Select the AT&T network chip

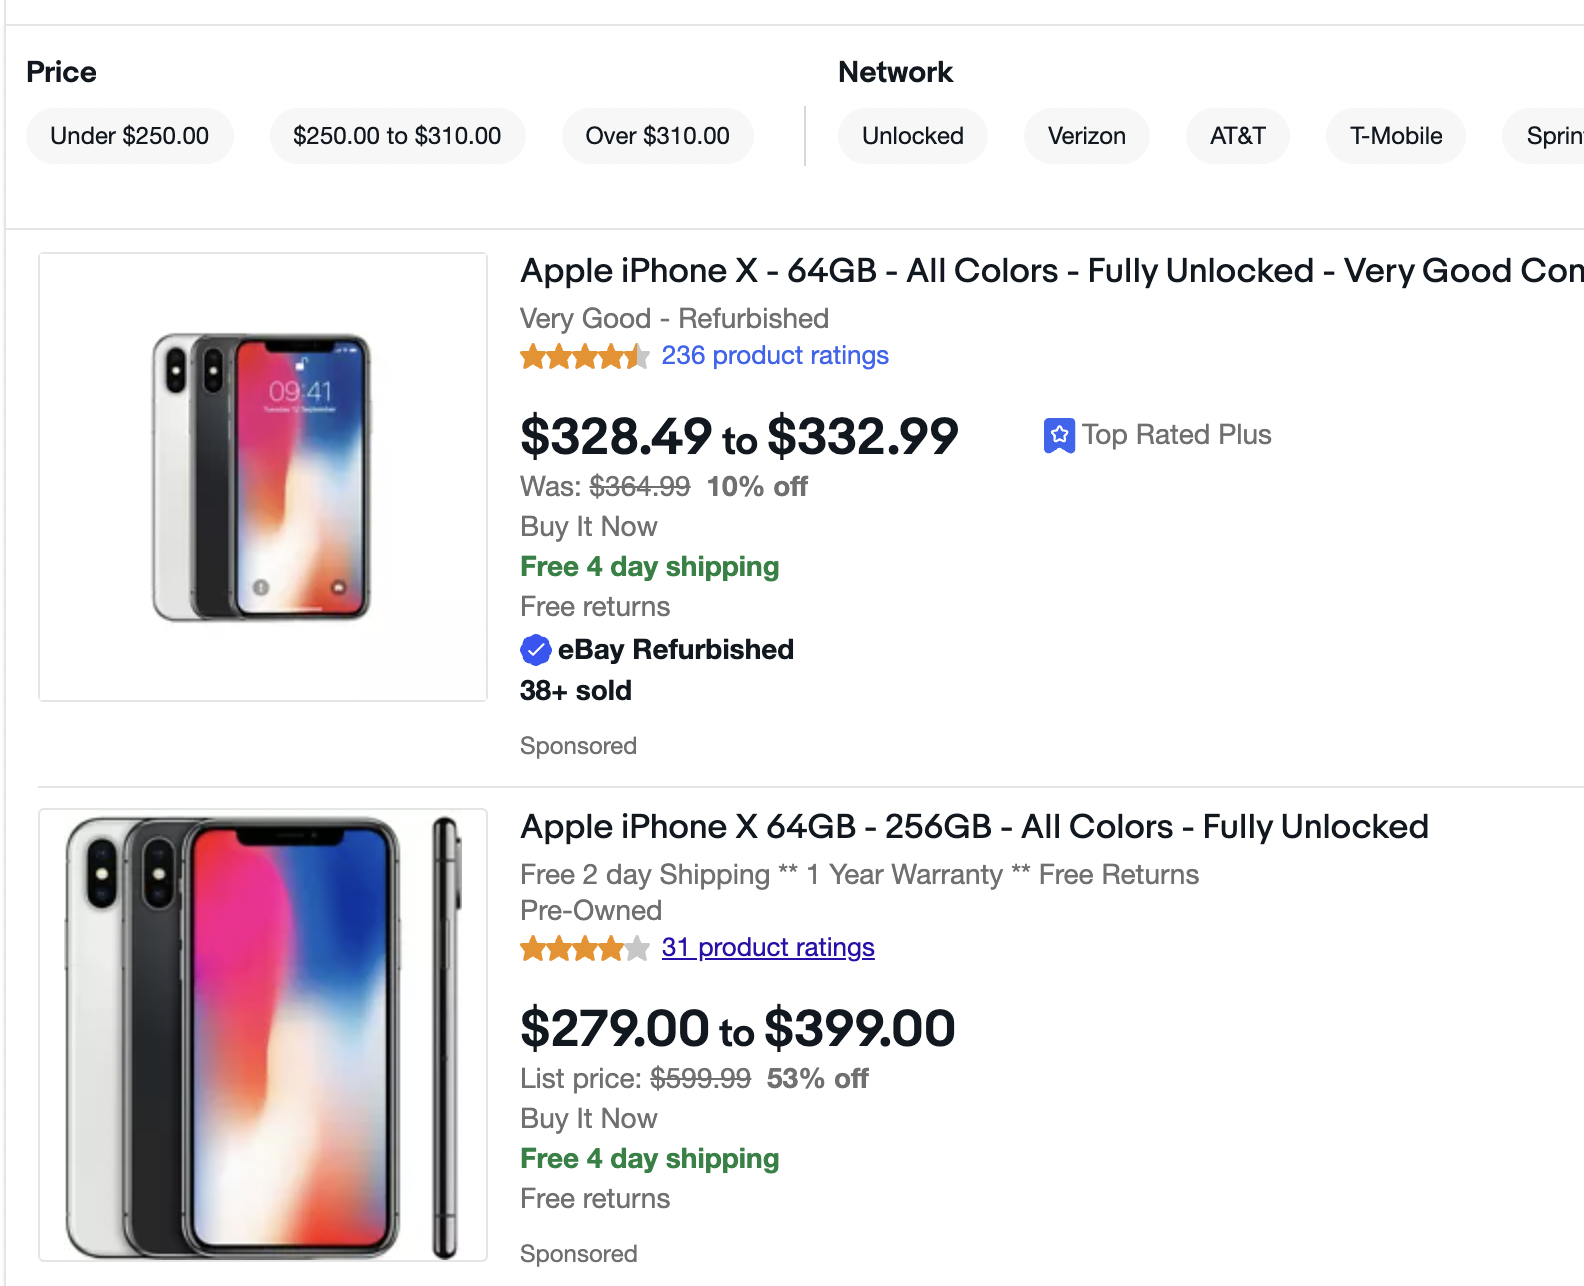1237,136
